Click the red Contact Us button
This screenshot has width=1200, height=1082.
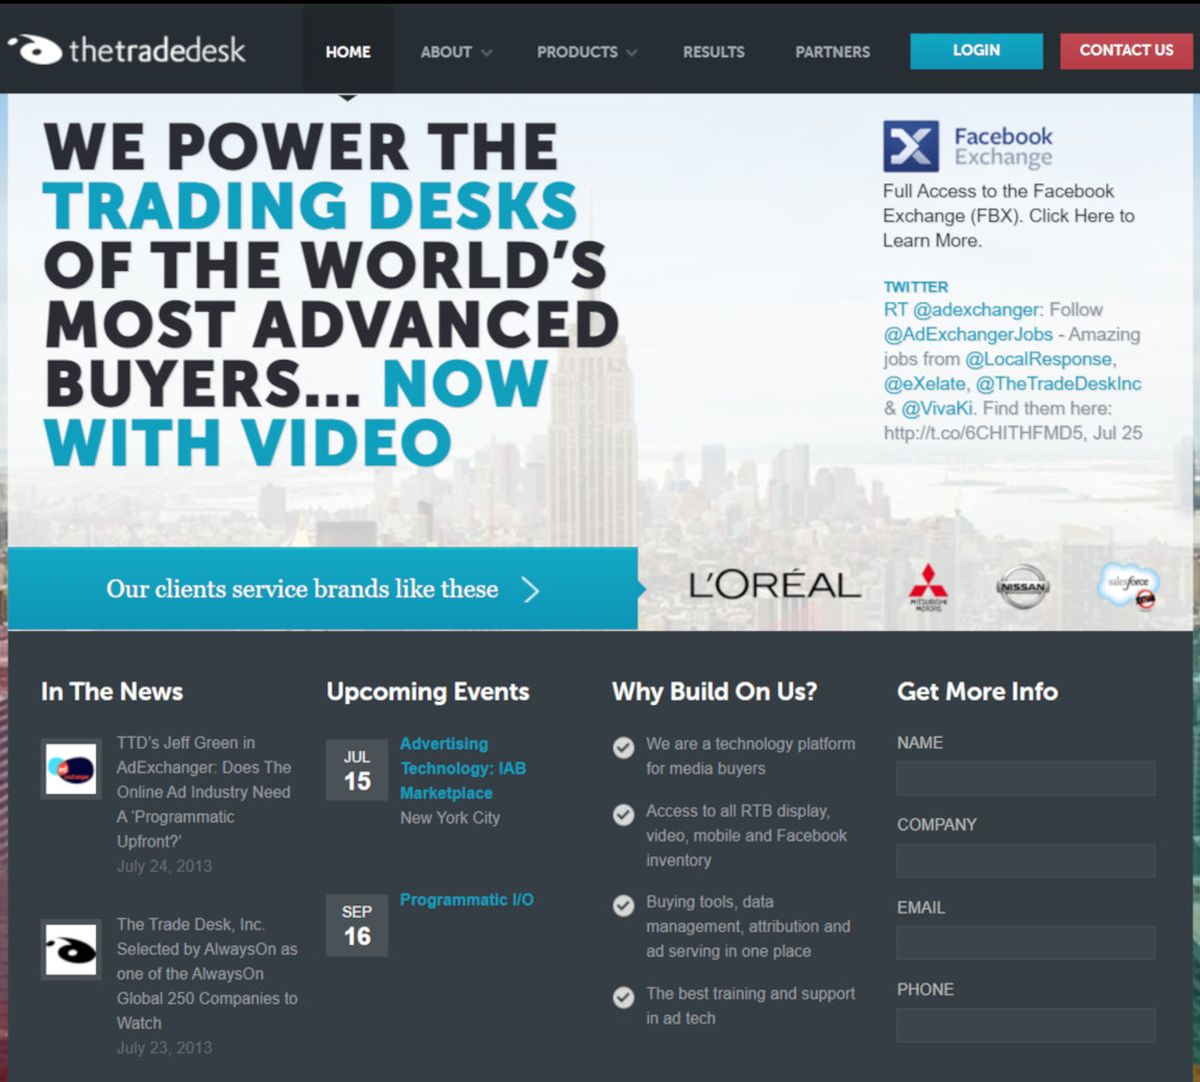tap(1126, 51)
